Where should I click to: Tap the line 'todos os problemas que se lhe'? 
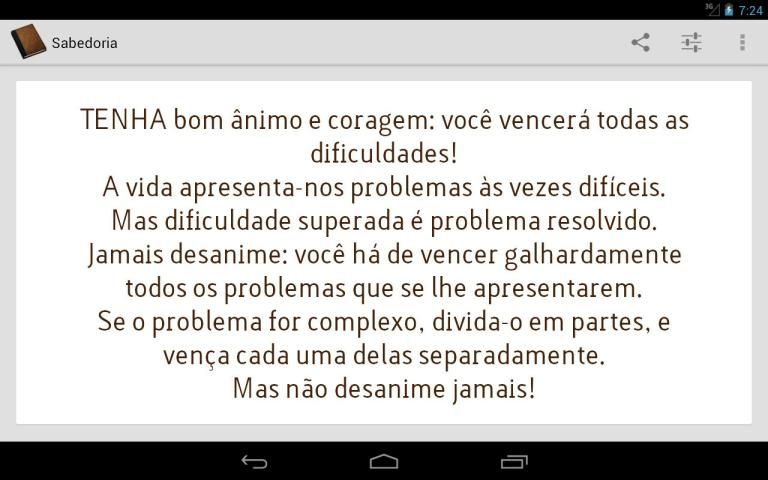(x=384, y=288)
